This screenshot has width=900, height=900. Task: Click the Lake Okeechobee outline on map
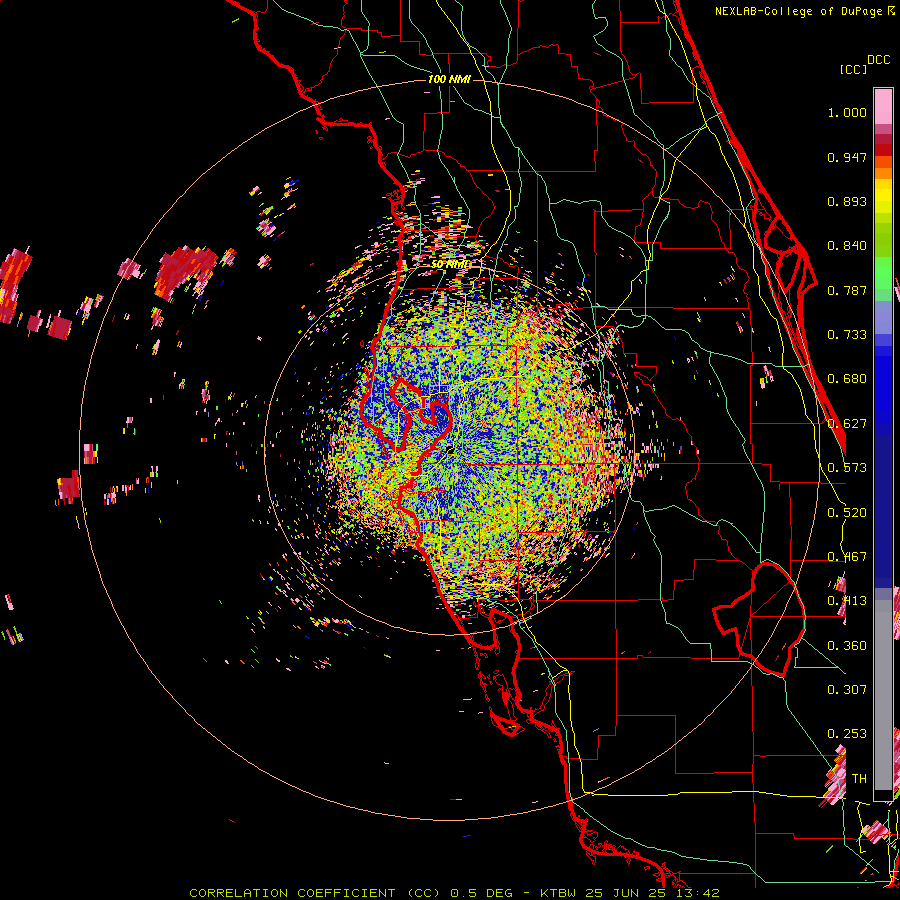tap(759, 618)
